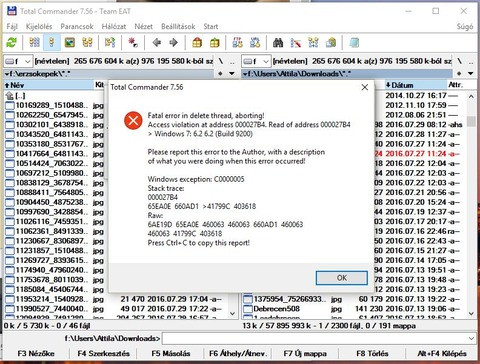The image size is (480, 364).
Task: Open the multi-rename tool icon
Action: [x=296, y=43]
